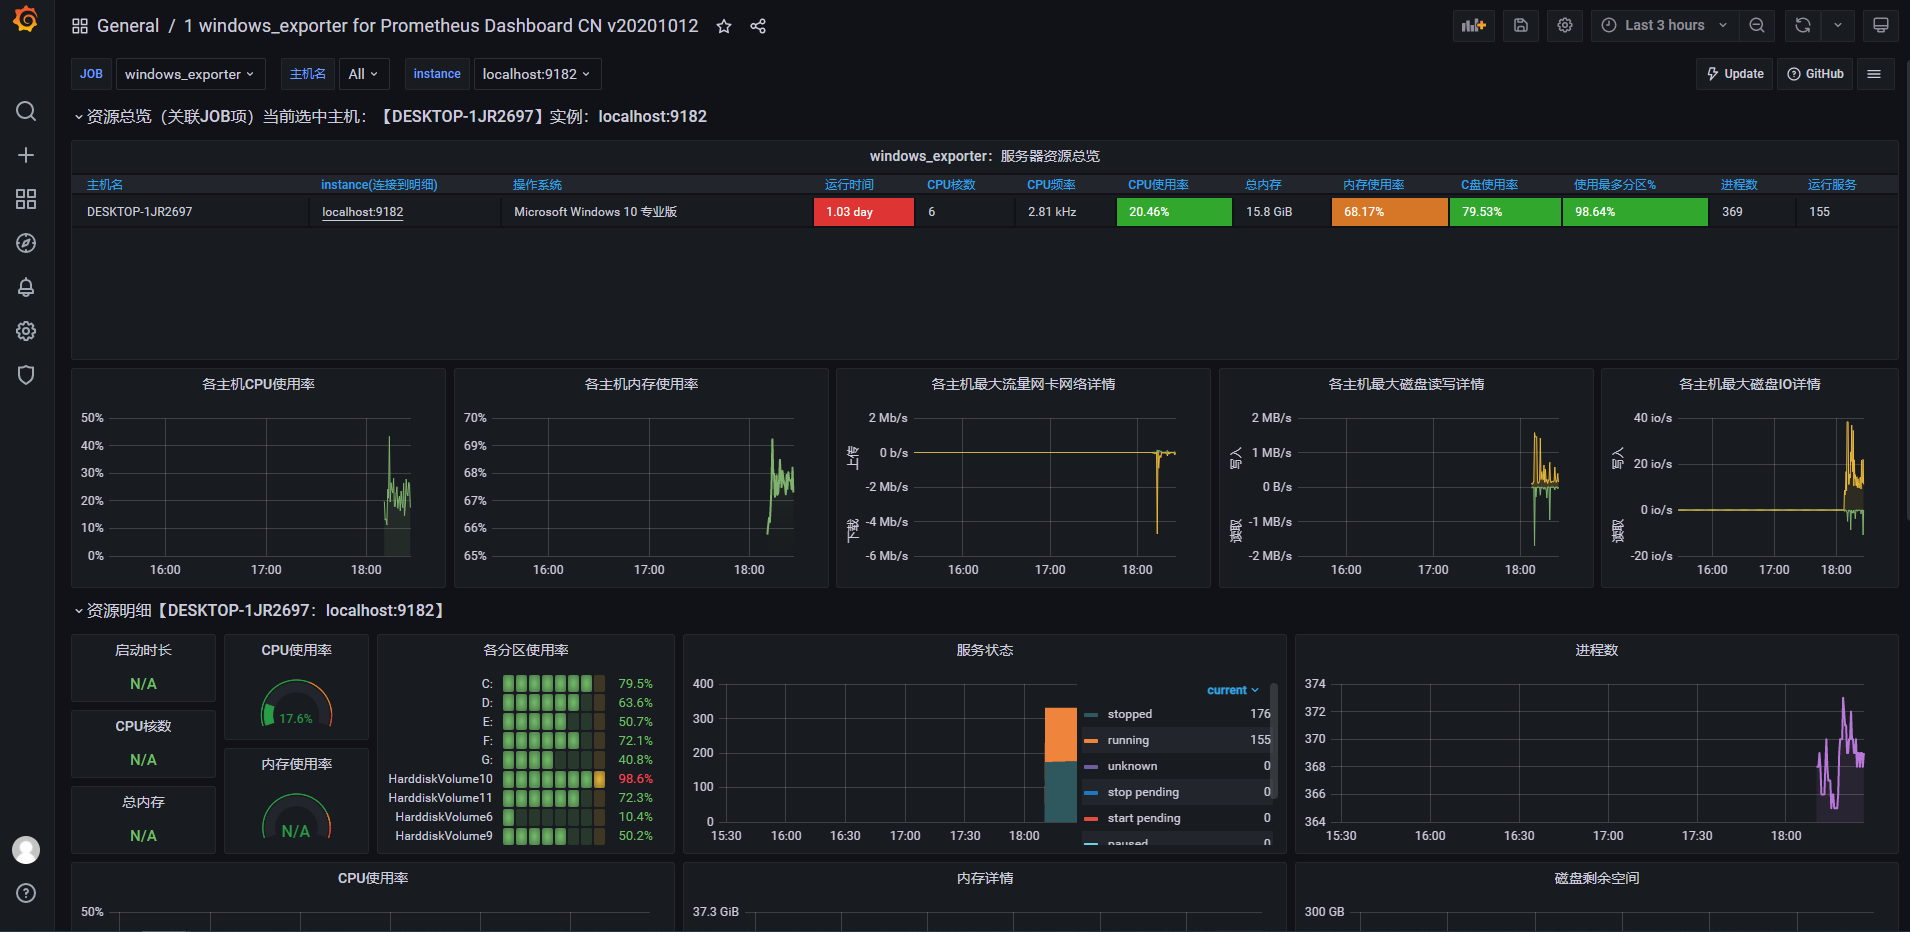This screenshot has height=932, width=1910.
Task: Share the dashboard using the share icon
Action: [x=758, y=26]
